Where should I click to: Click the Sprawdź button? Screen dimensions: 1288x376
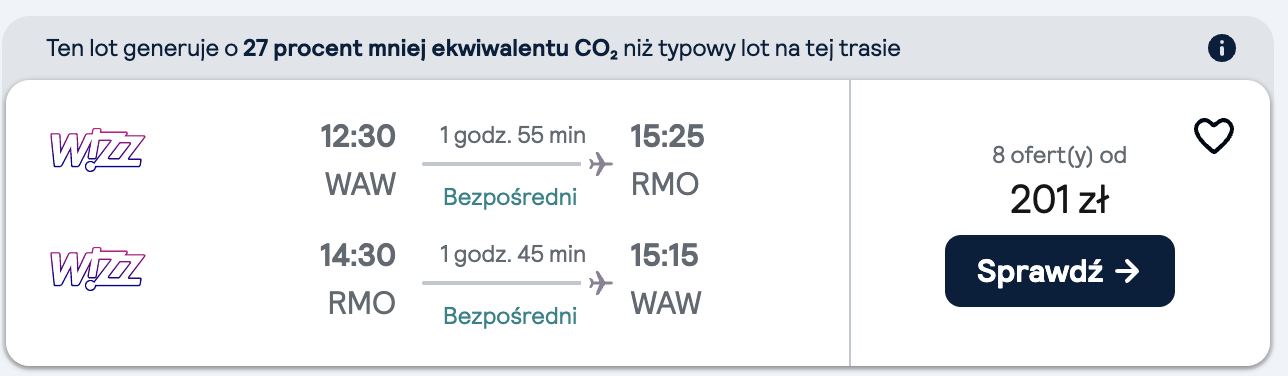1059,271
